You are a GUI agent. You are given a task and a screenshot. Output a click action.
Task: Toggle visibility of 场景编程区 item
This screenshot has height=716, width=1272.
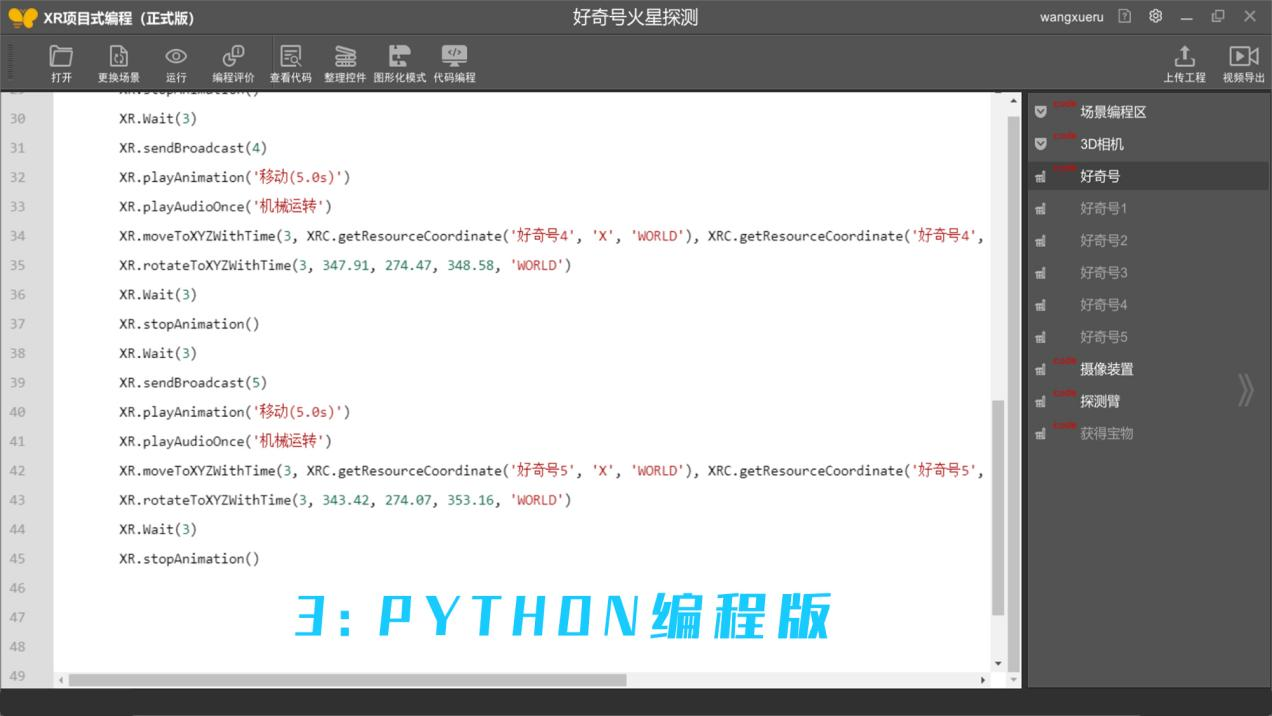tap(1041, 112)
